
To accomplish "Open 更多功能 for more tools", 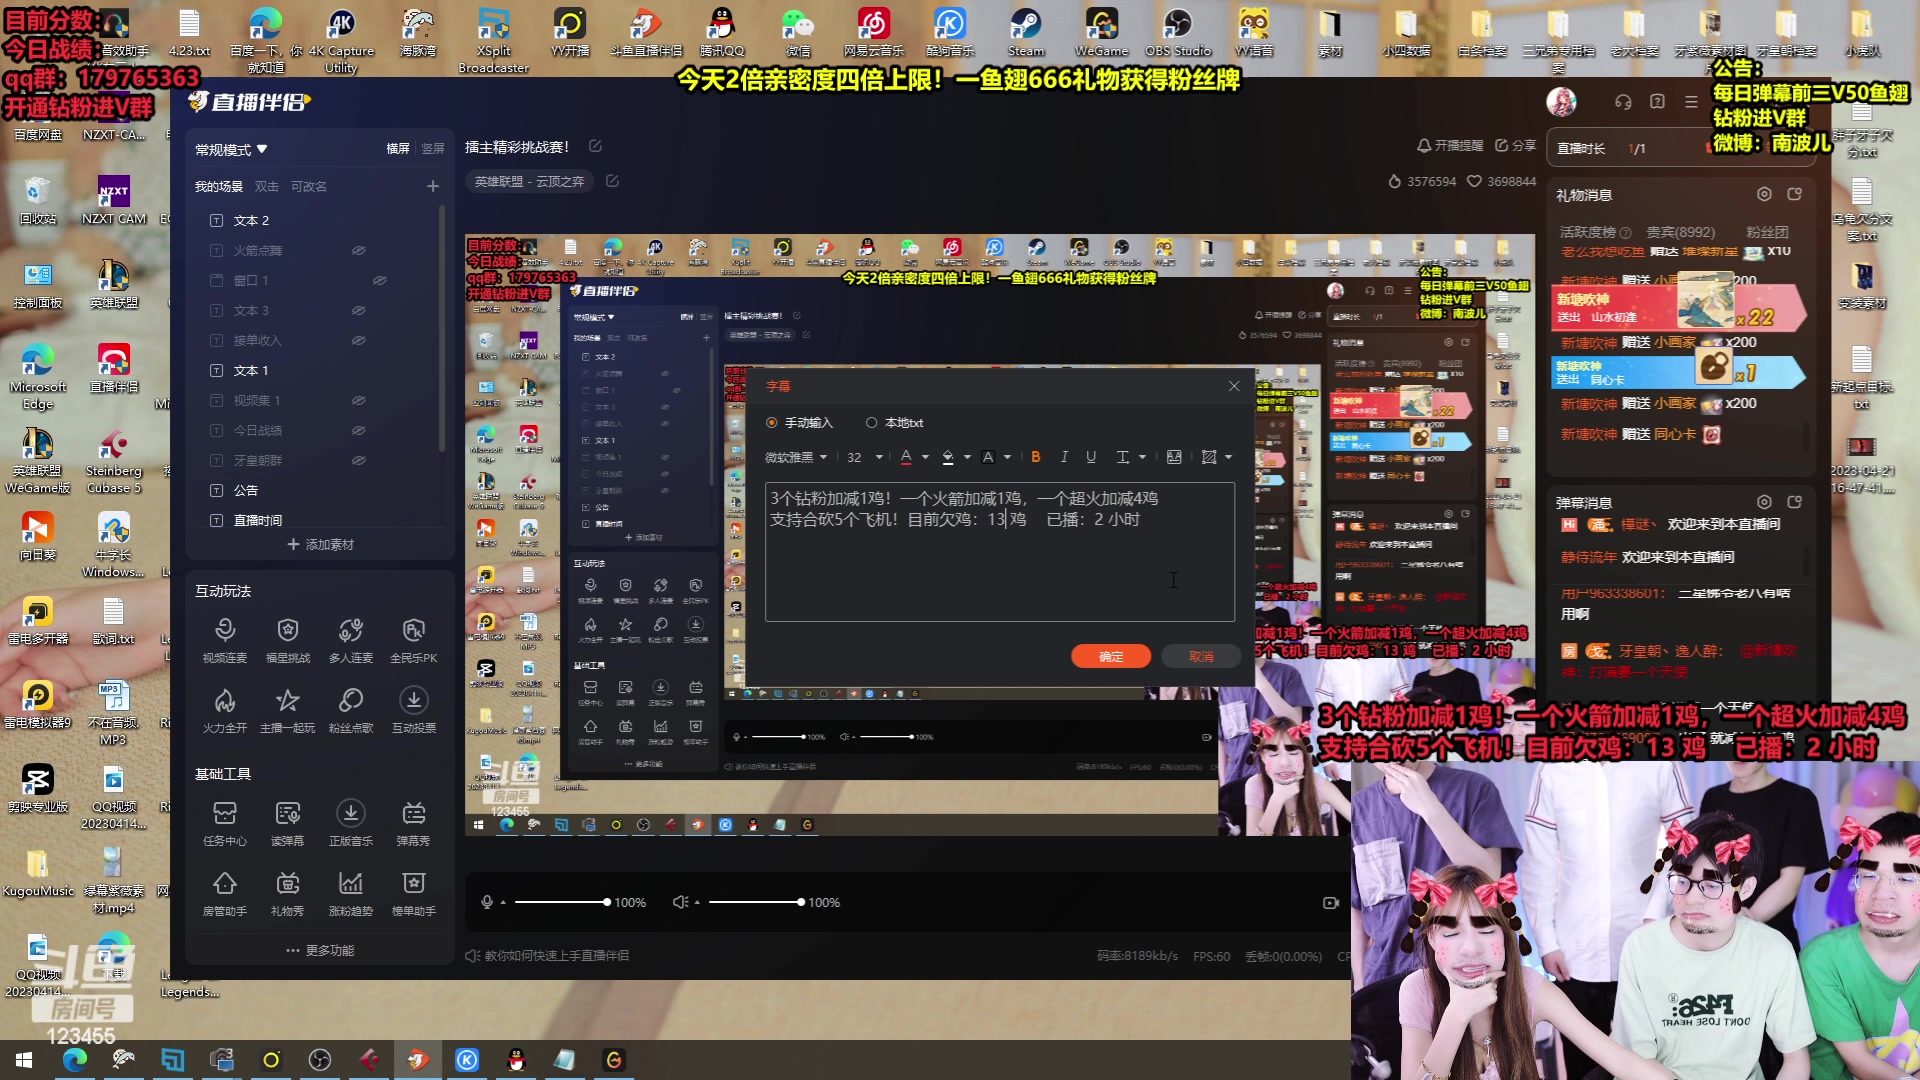I will pyautogui.click(x=320, y=950).
